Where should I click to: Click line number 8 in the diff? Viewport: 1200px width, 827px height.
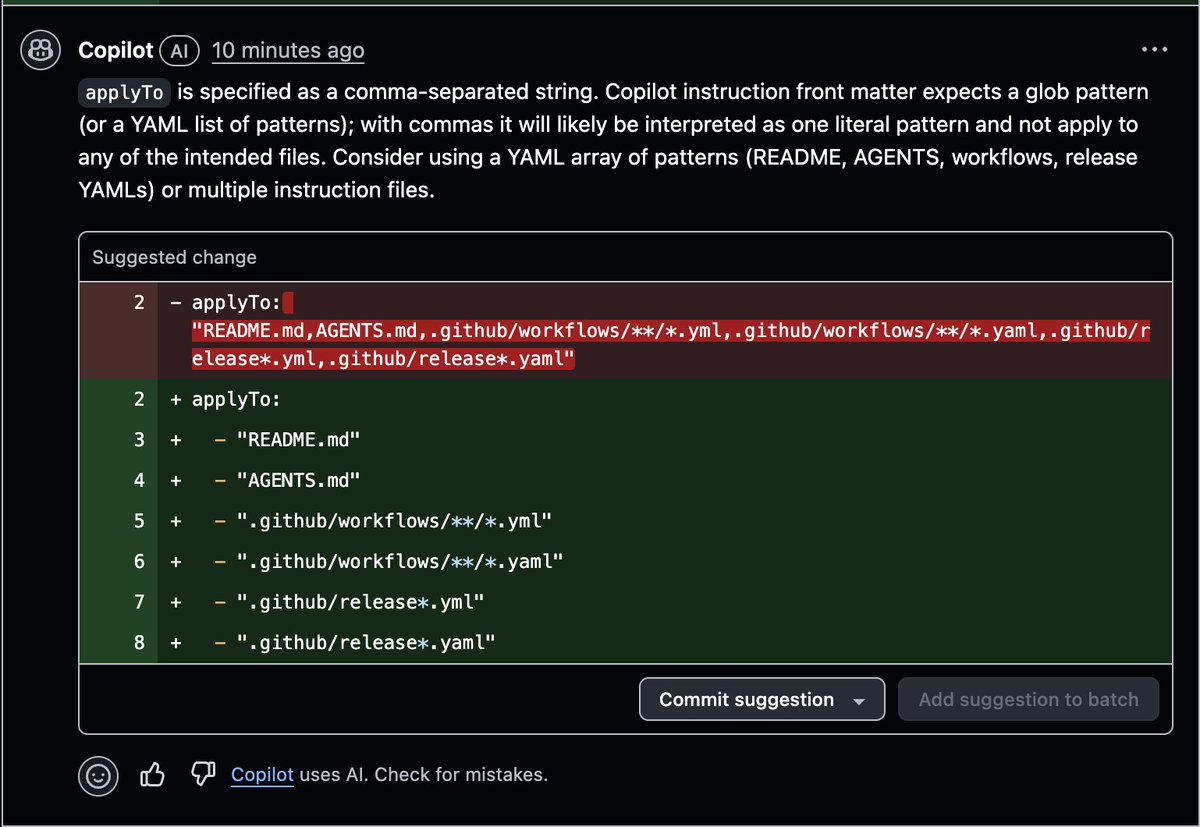(x=139, y=641)
